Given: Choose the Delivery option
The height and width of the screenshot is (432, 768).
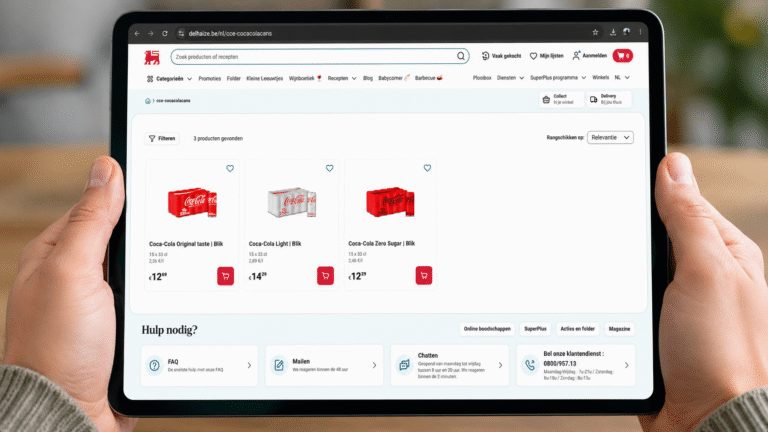Looking at the screenshot, I should tap(609, 99).
